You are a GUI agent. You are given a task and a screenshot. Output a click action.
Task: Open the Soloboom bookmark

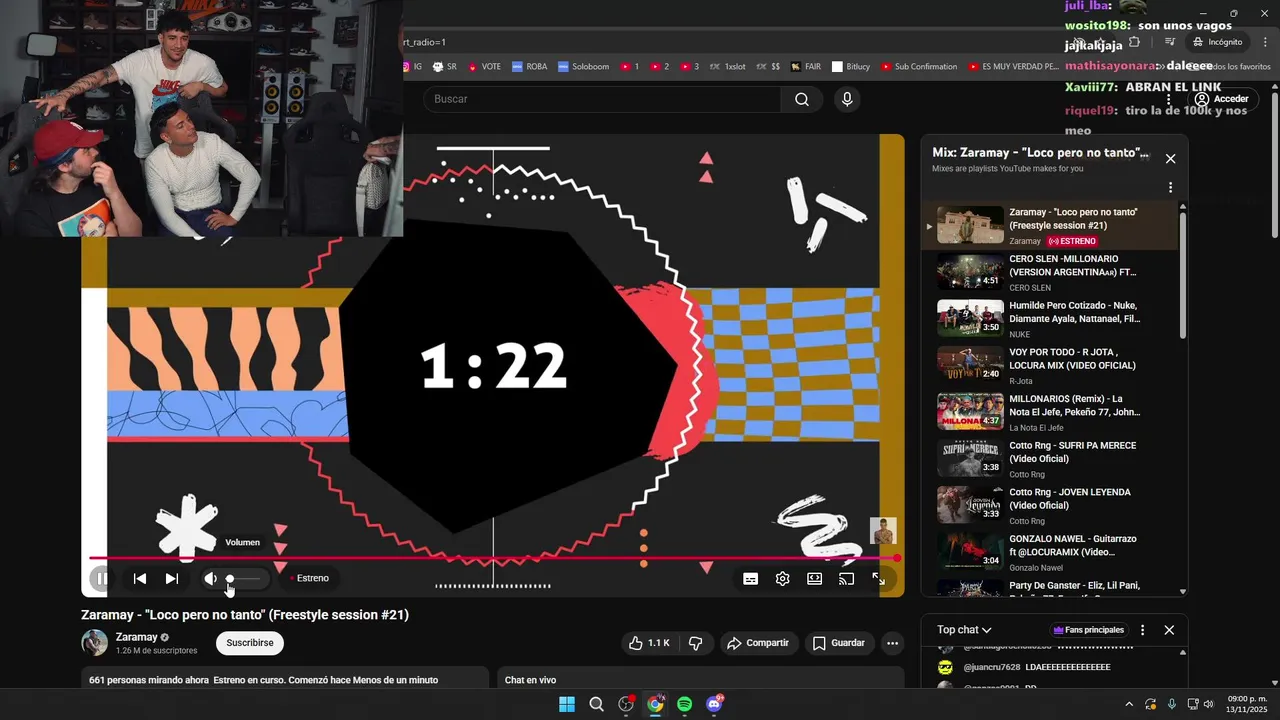[583, 67]
